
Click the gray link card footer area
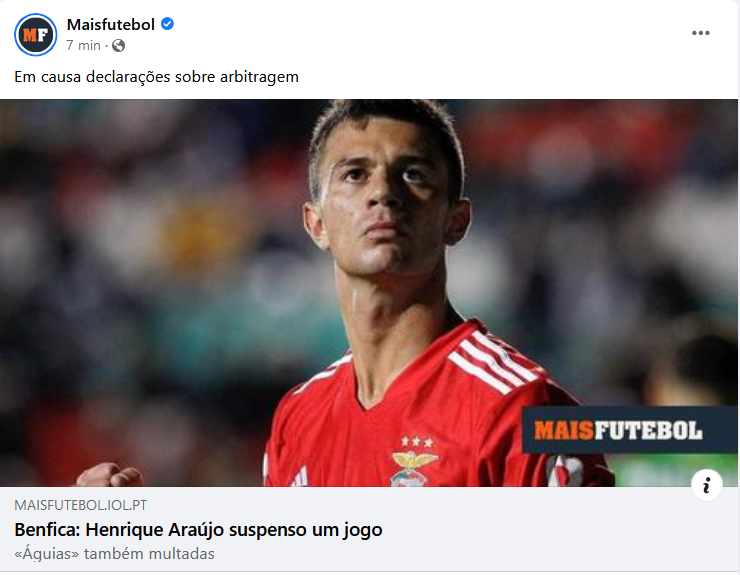pos(369,529)
